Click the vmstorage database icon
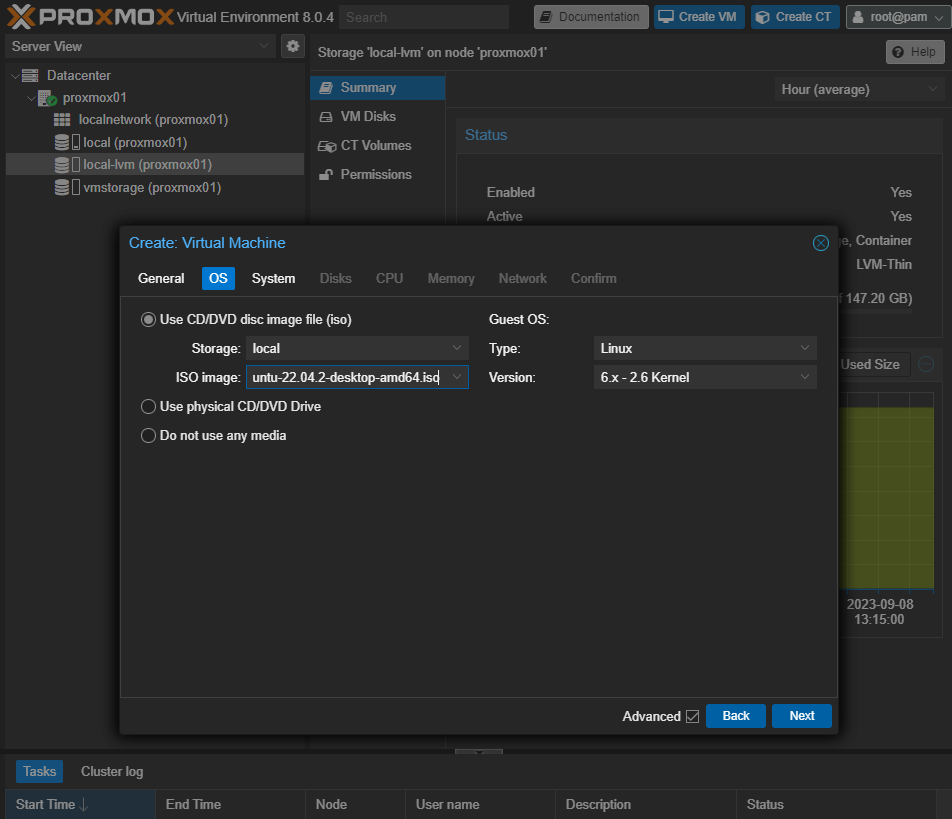This screenshot has width=952, height=819. [x=62, y=188]
